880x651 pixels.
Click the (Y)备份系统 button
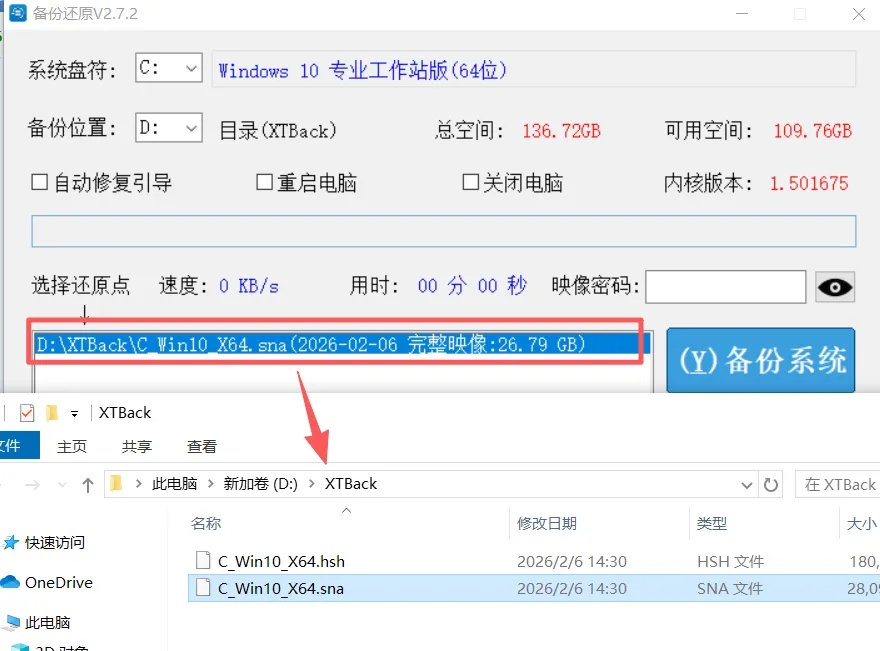pyautogui.click(x=760, y=358)
